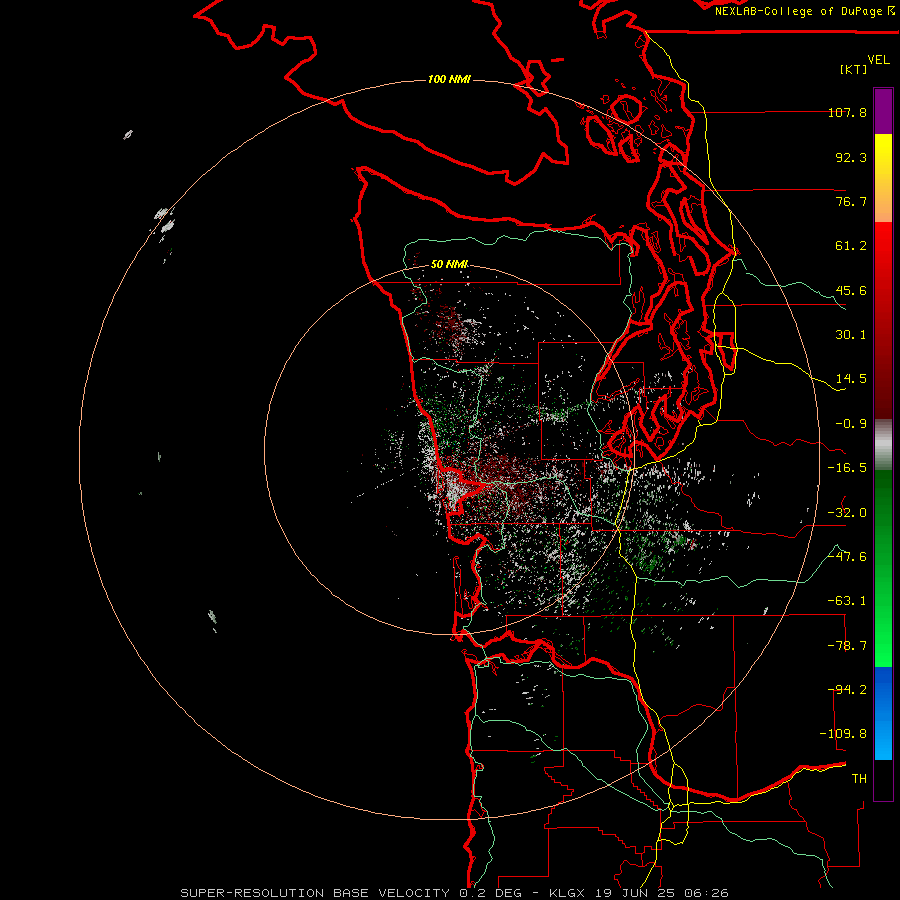Image resolution: width=900 pixels, height=900 pixels.
Task: Click the [KT] units label
Action: (854, 69)
